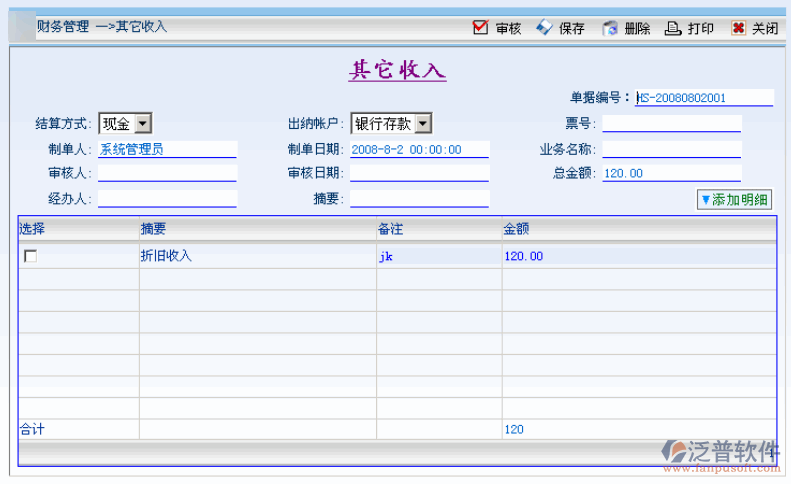Click the 单据编号 input field
Image resolution: width=791 pixels, height=484 pixels.
point(704,98)
